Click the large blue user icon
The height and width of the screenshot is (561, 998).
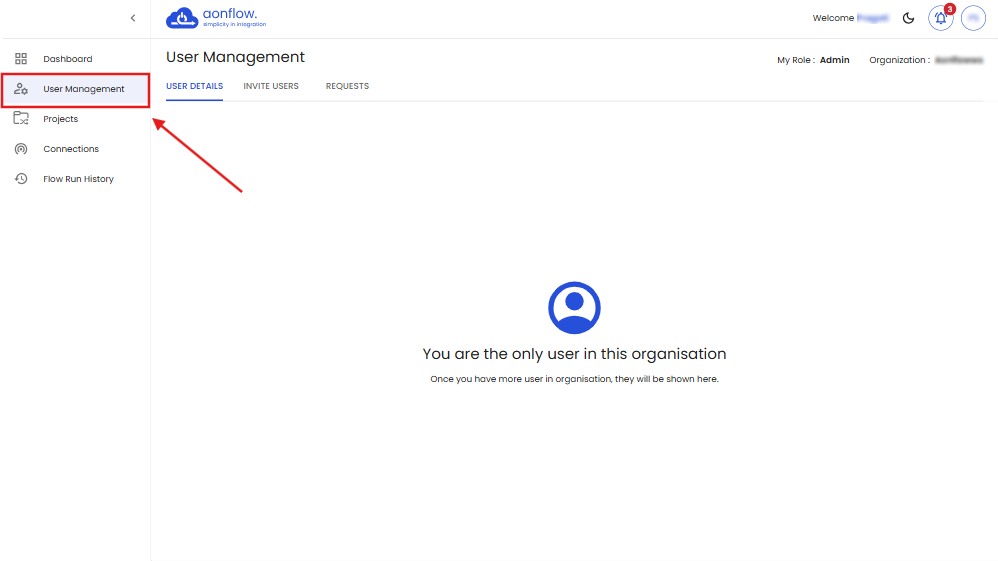(574, 307)
